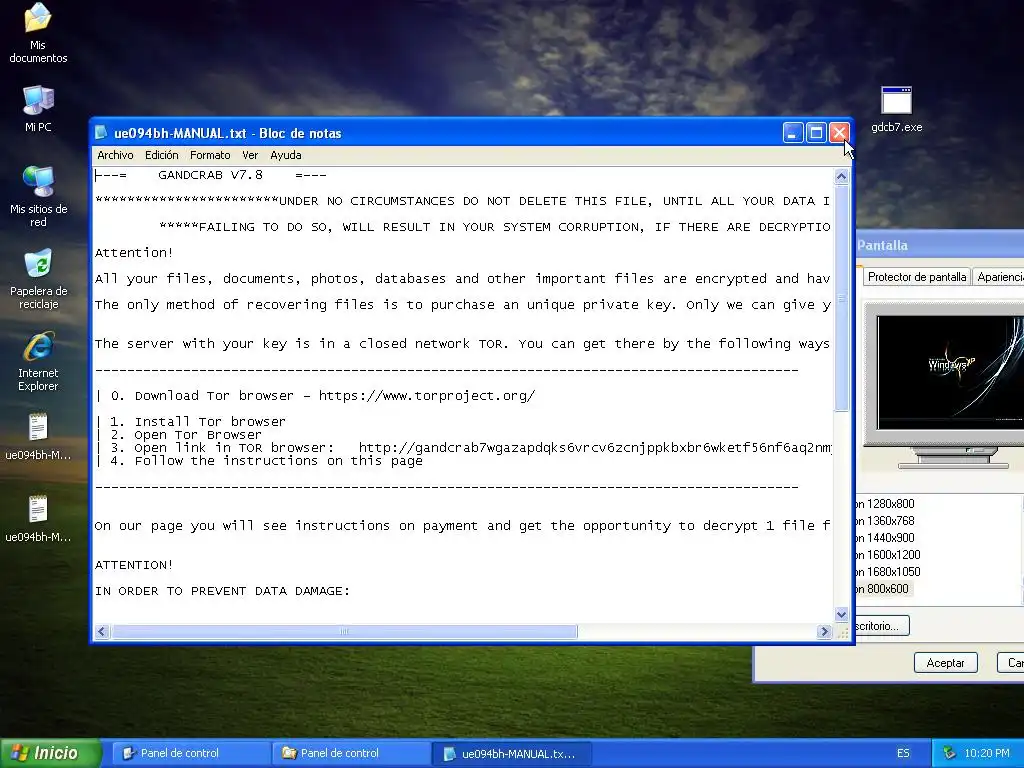1024x768 pixels.
Task: Click the torproject.org URL text
Action: pyautogui.click(x=427, y=396)
